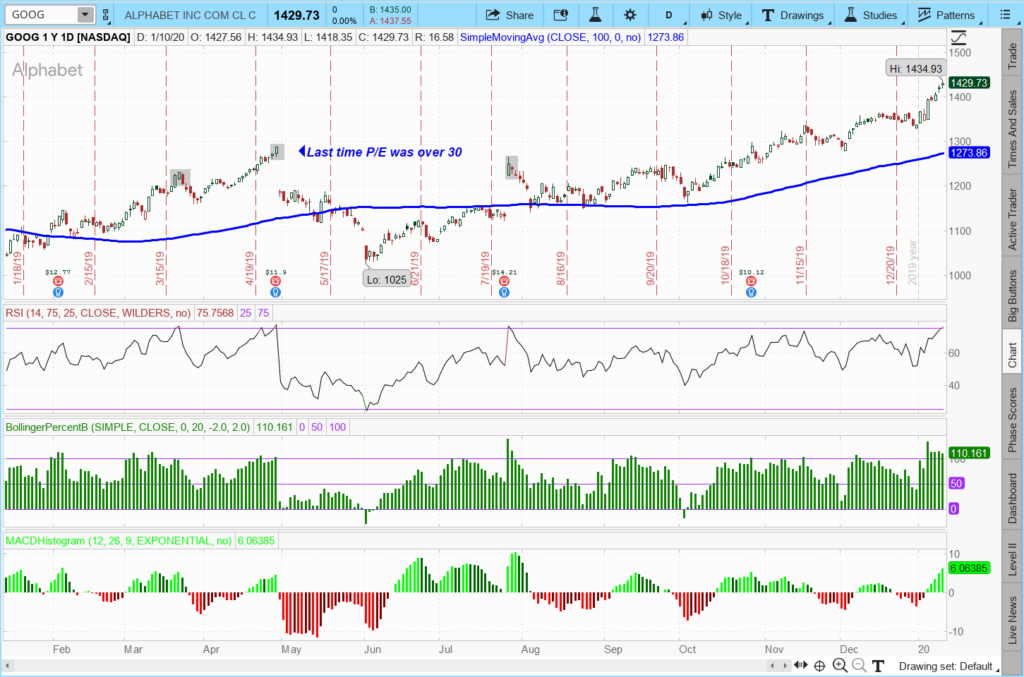The width and height of the screenshot is (1024, 677).
Task: Click the RSI study label
Action: pyautogui.click(x=98, y=313)
